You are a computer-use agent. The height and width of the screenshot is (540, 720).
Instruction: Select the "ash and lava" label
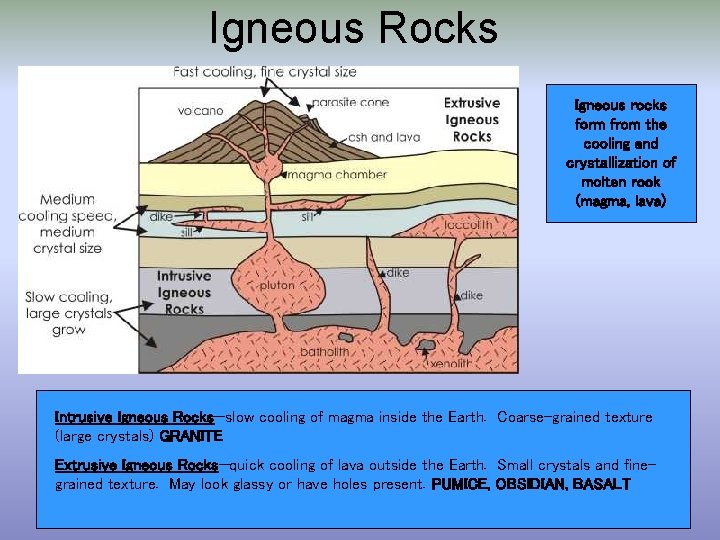coord(384,137)
